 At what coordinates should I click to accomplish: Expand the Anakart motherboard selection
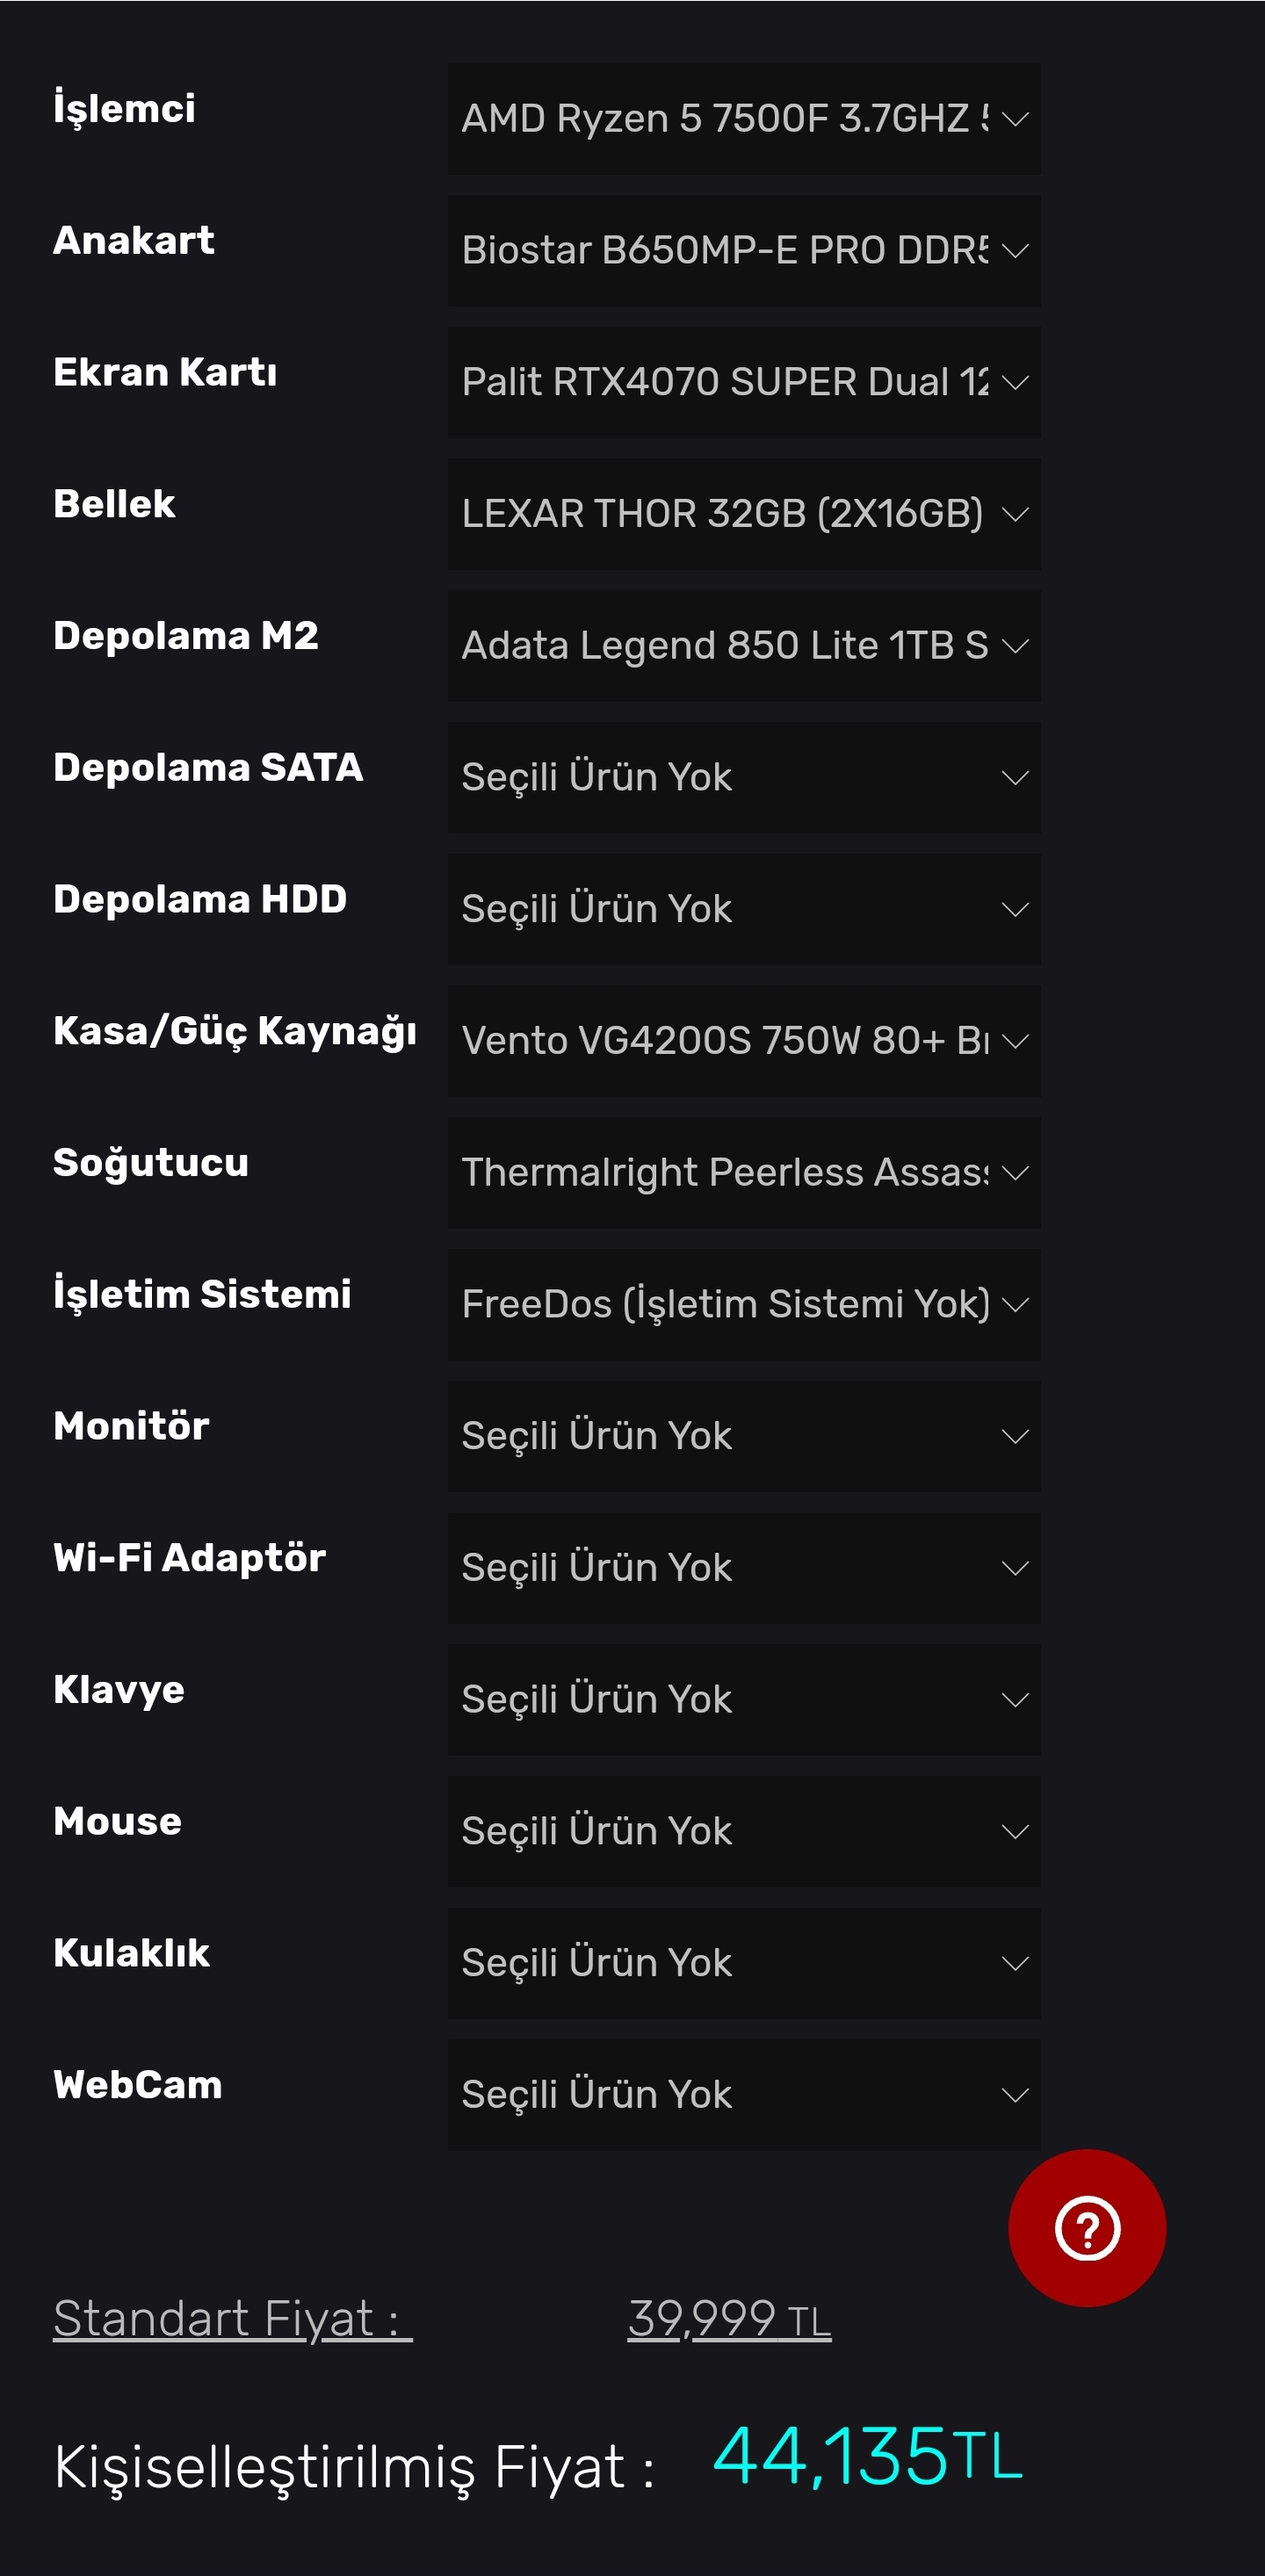coord(743,251)
